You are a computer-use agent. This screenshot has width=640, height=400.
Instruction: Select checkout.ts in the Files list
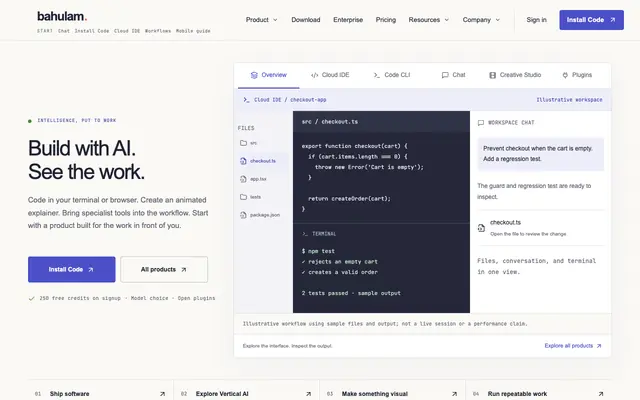click(x=262, y=161)
